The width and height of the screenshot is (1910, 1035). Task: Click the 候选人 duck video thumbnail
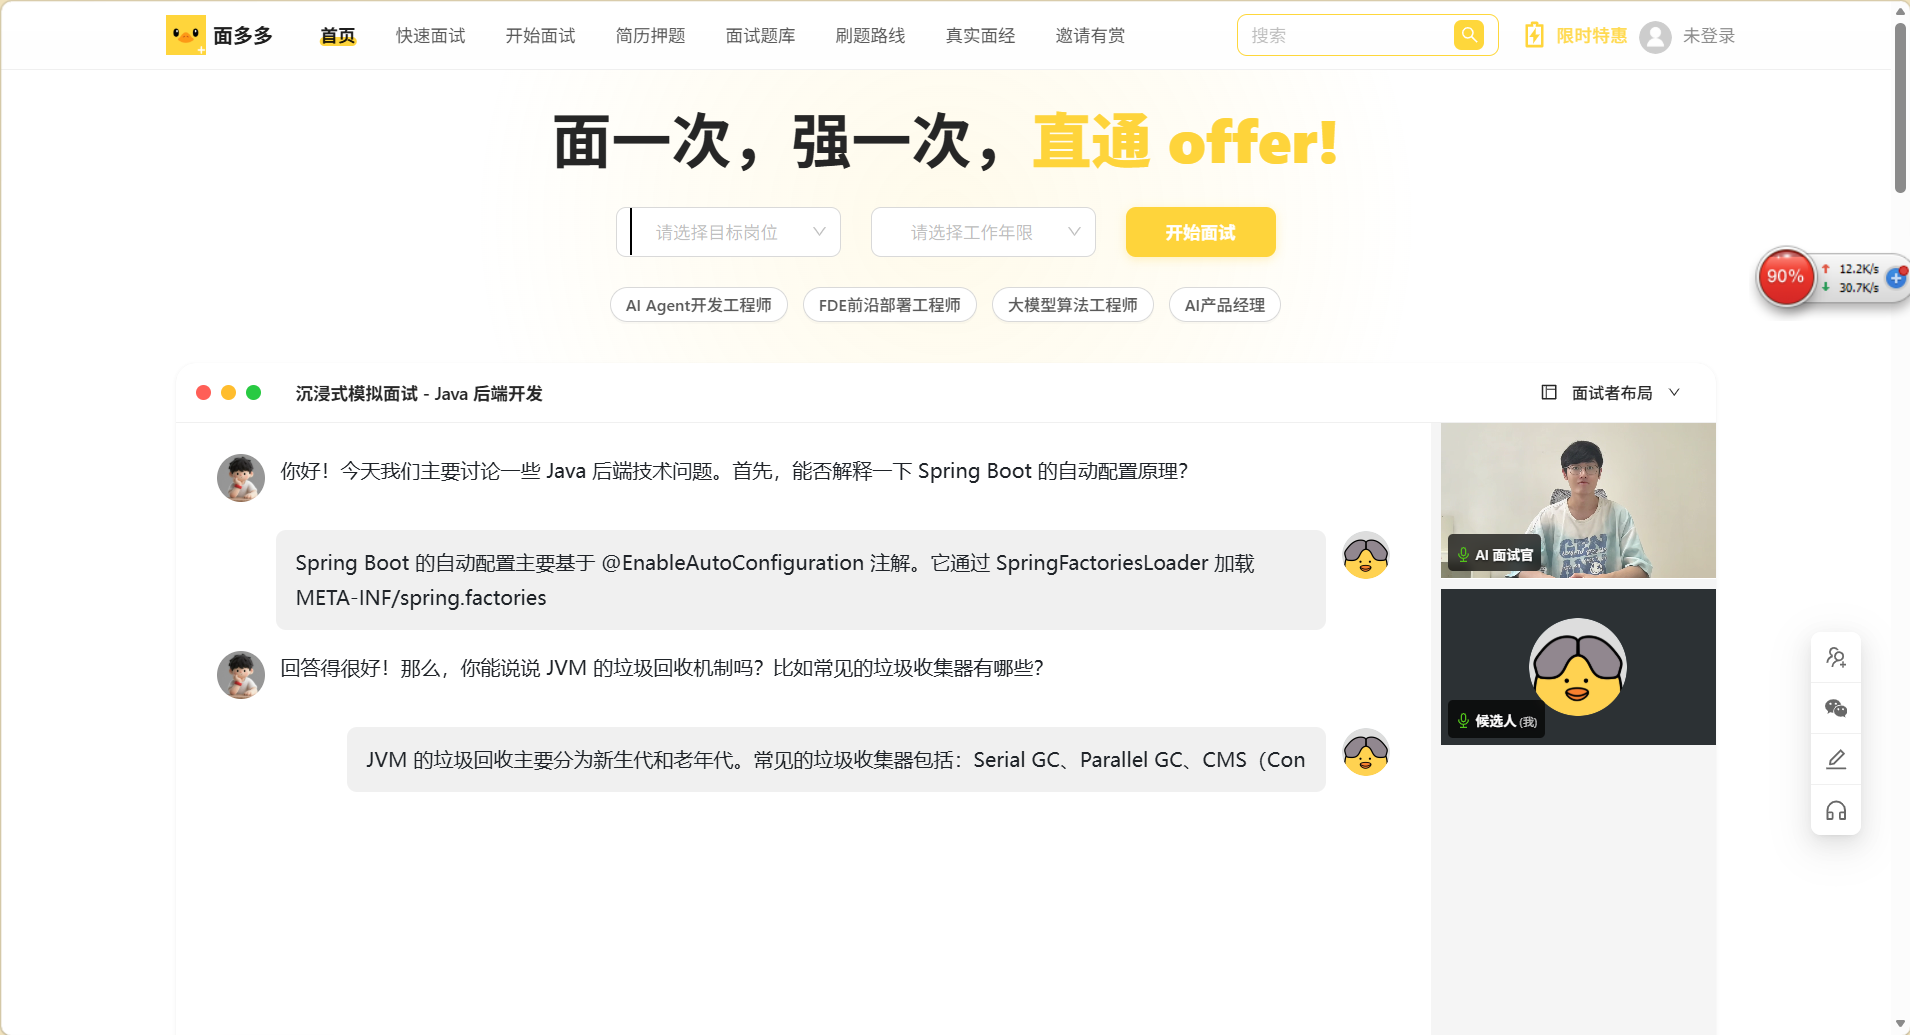pos(1578,667)
